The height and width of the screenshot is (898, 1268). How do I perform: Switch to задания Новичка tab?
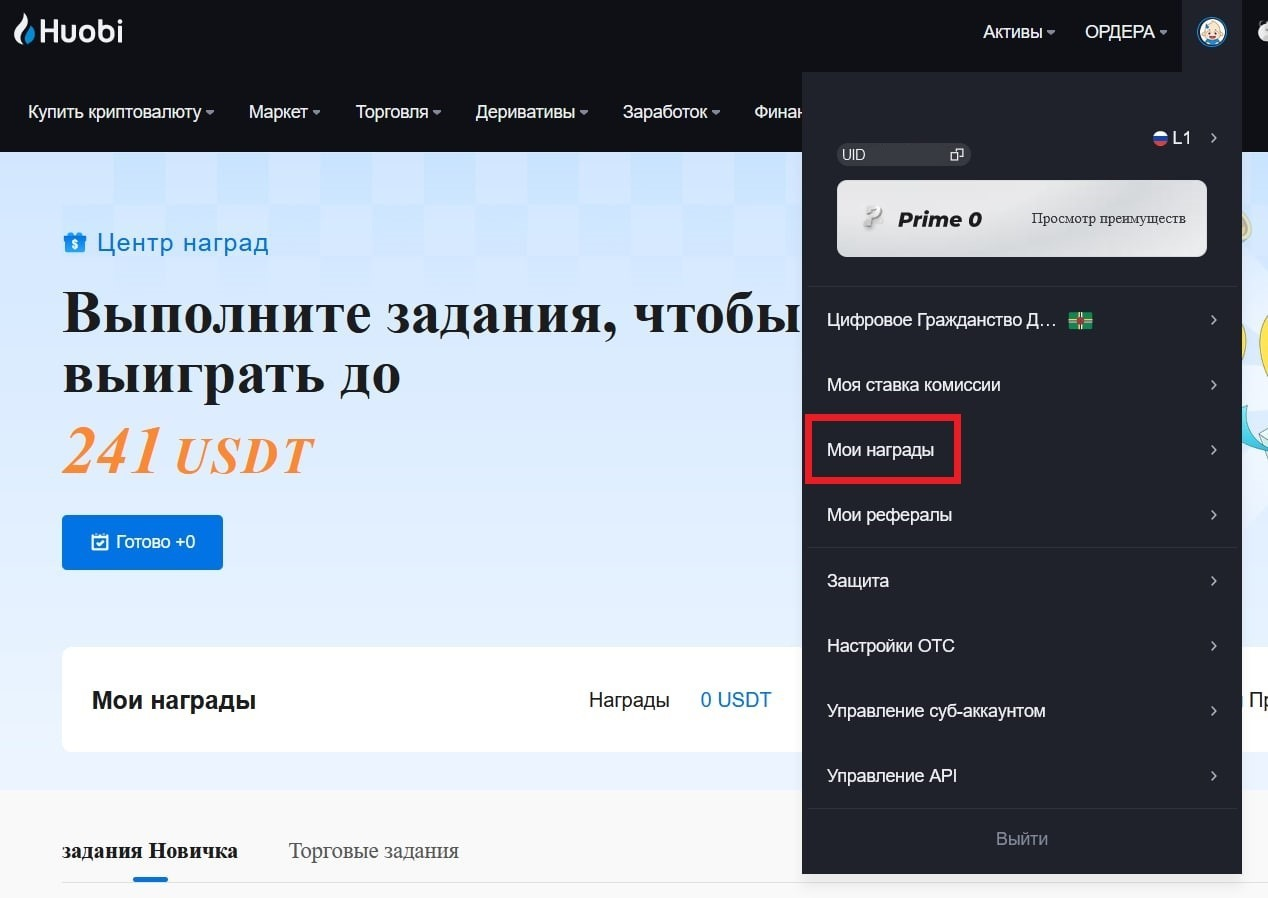coord(150,851)
